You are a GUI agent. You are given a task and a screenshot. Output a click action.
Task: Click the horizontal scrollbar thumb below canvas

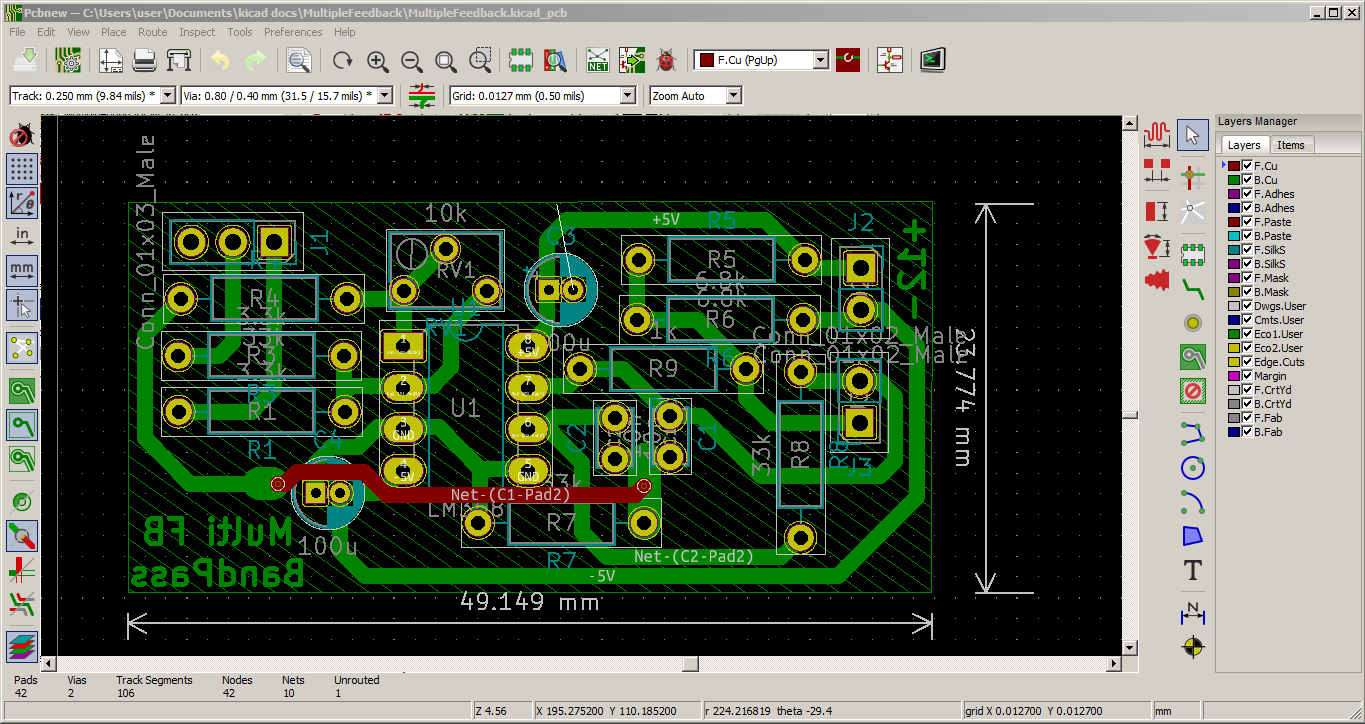[x=690, y=664]
